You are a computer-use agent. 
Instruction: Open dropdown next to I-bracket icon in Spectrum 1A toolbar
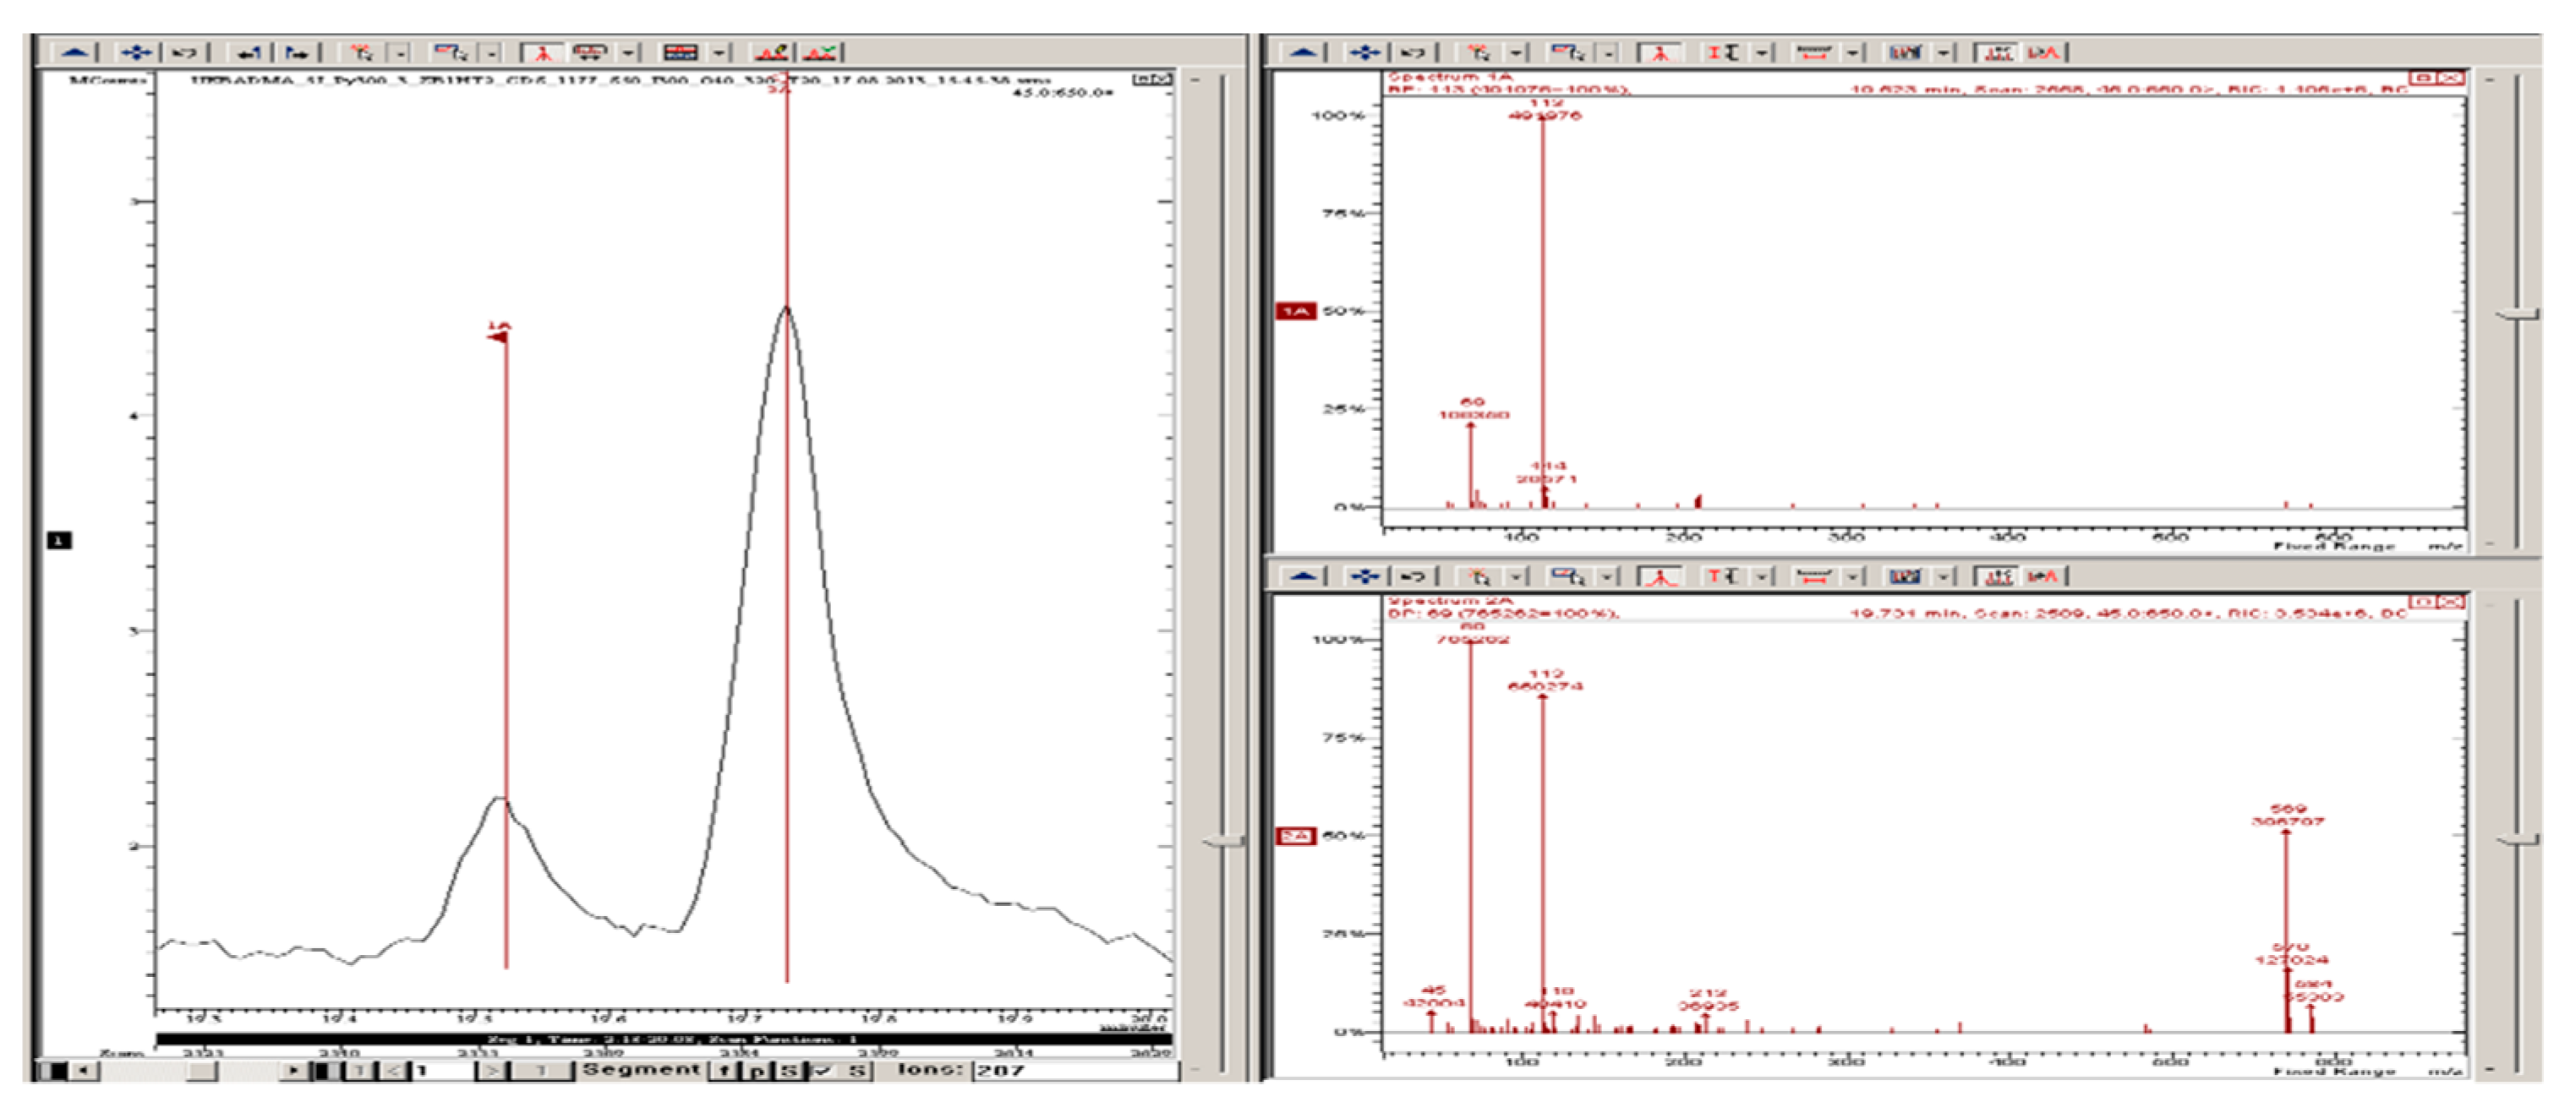(x=1761, y=52)
